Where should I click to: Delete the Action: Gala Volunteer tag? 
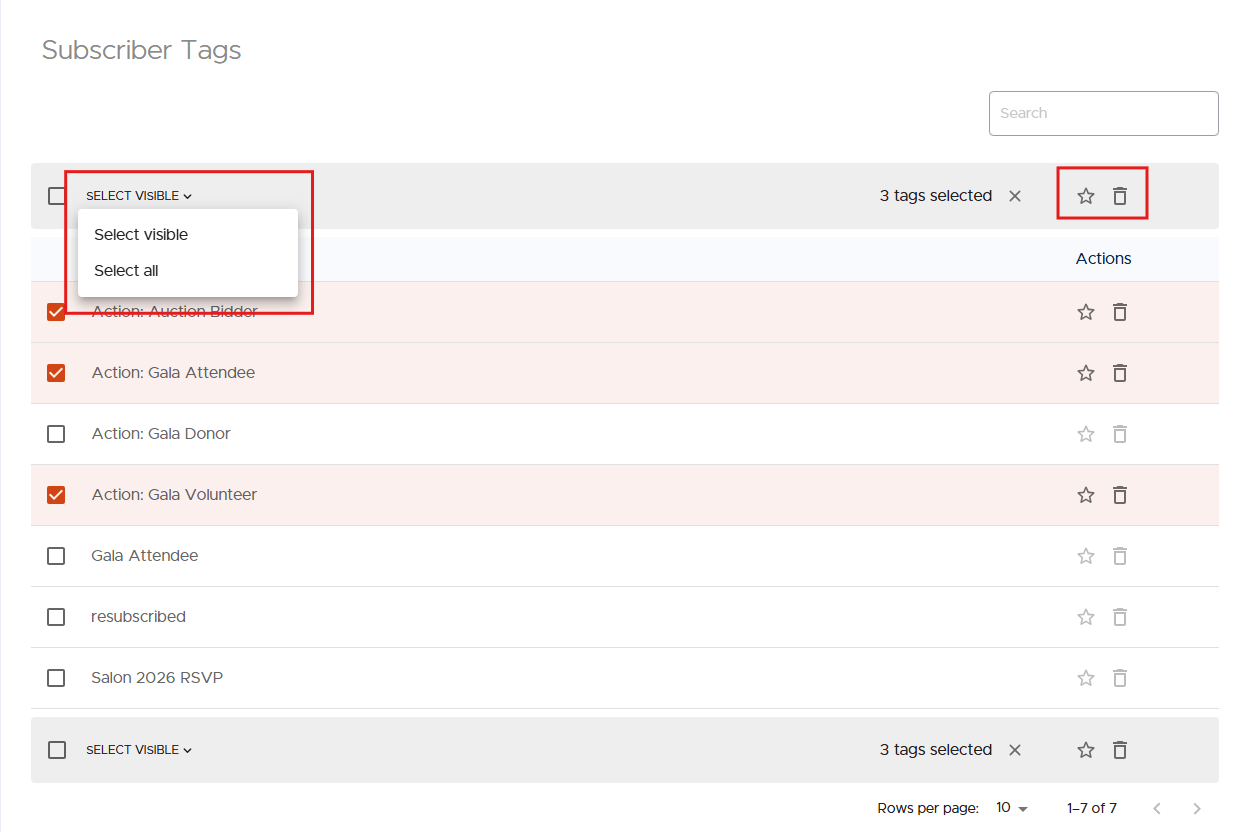coord(1120,495)
